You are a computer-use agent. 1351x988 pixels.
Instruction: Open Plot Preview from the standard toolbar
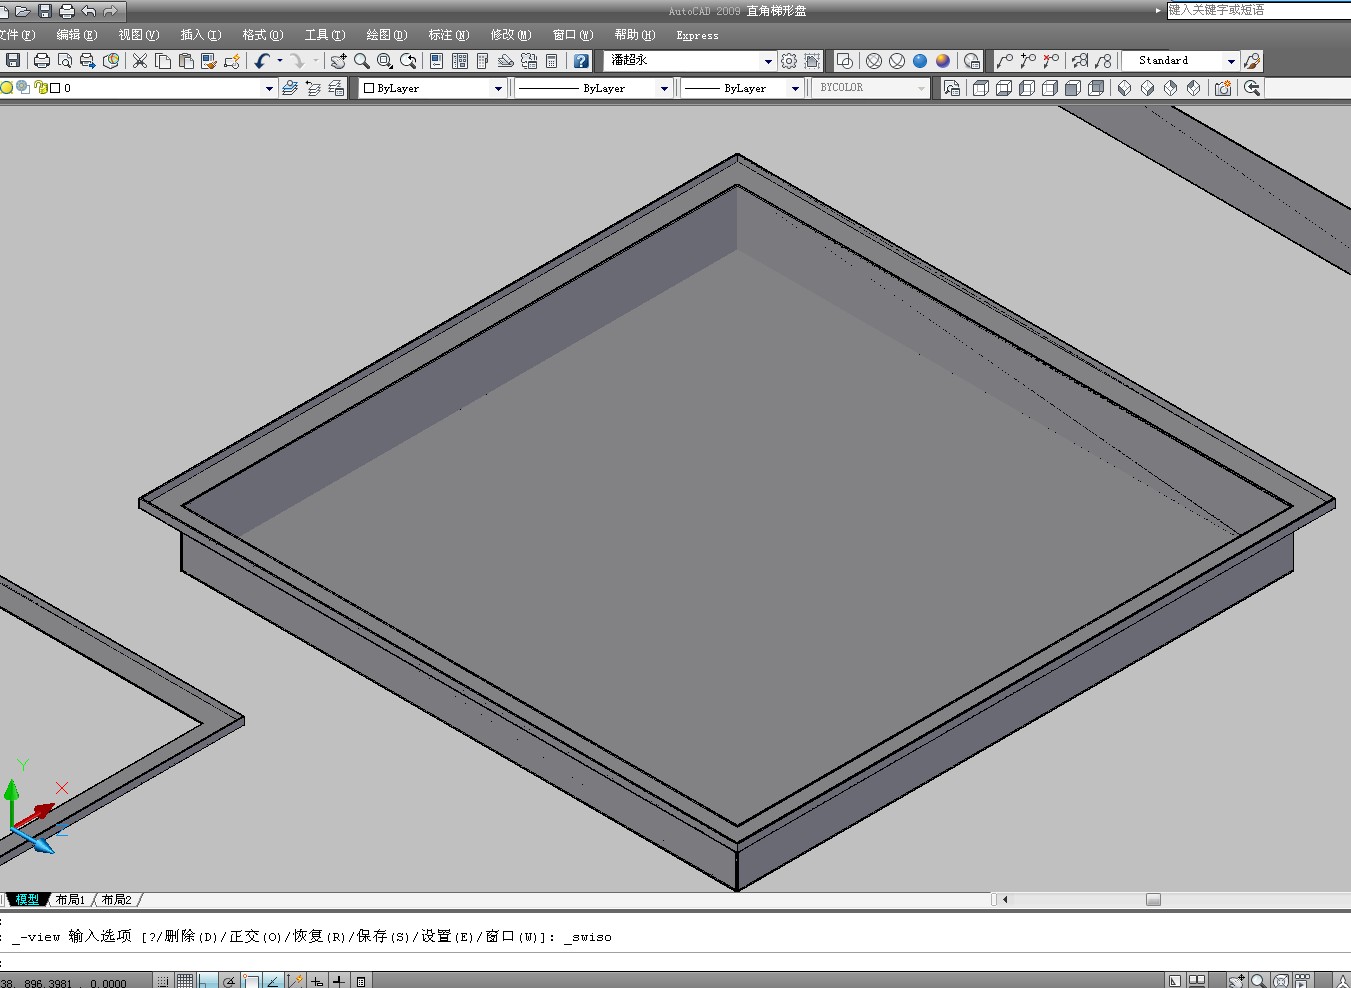pyautogui.click(x=65, y=61)
